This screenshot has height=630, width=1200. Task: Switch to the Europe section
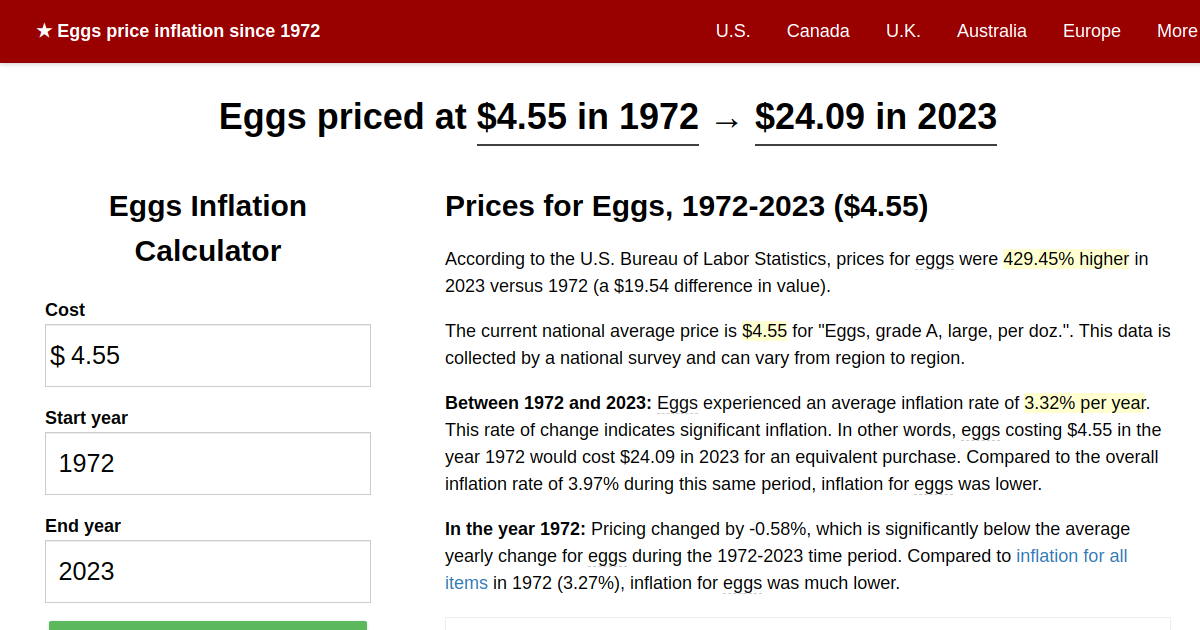pos(1091,31)
